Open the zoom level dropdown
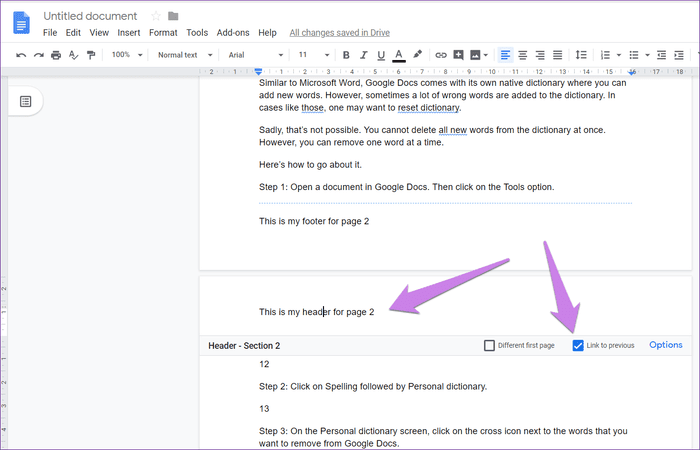 point(127,54)
